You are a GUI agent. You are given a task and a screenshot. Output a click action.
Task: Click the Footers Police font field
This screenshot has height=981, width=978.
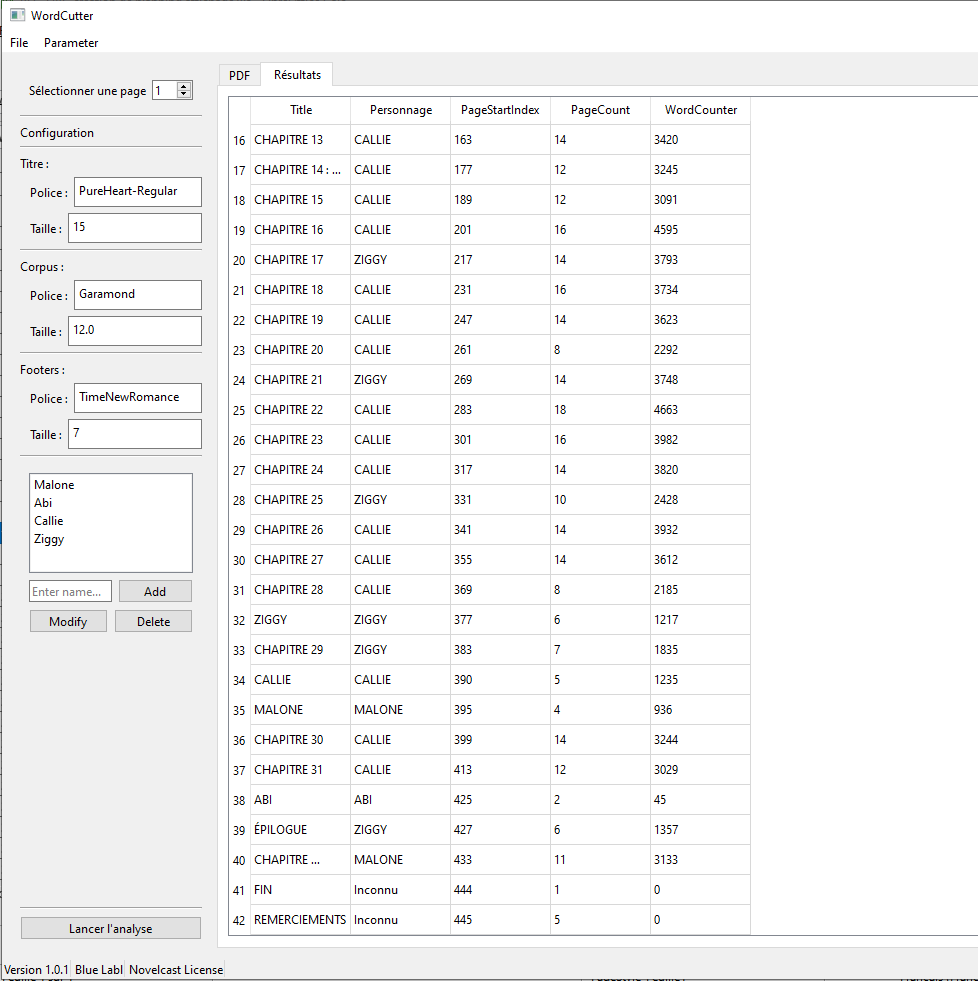coord(137,398)
